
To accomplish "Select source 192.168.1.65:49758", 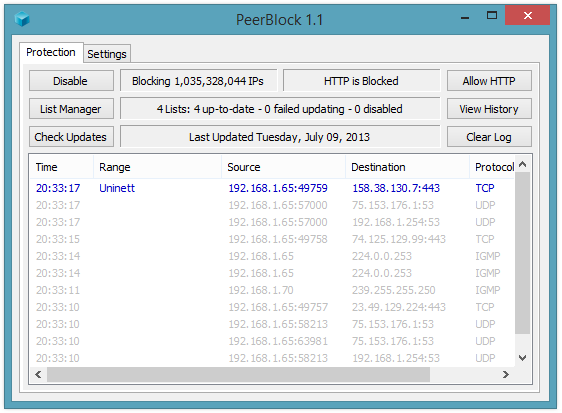I will point(278,239).
